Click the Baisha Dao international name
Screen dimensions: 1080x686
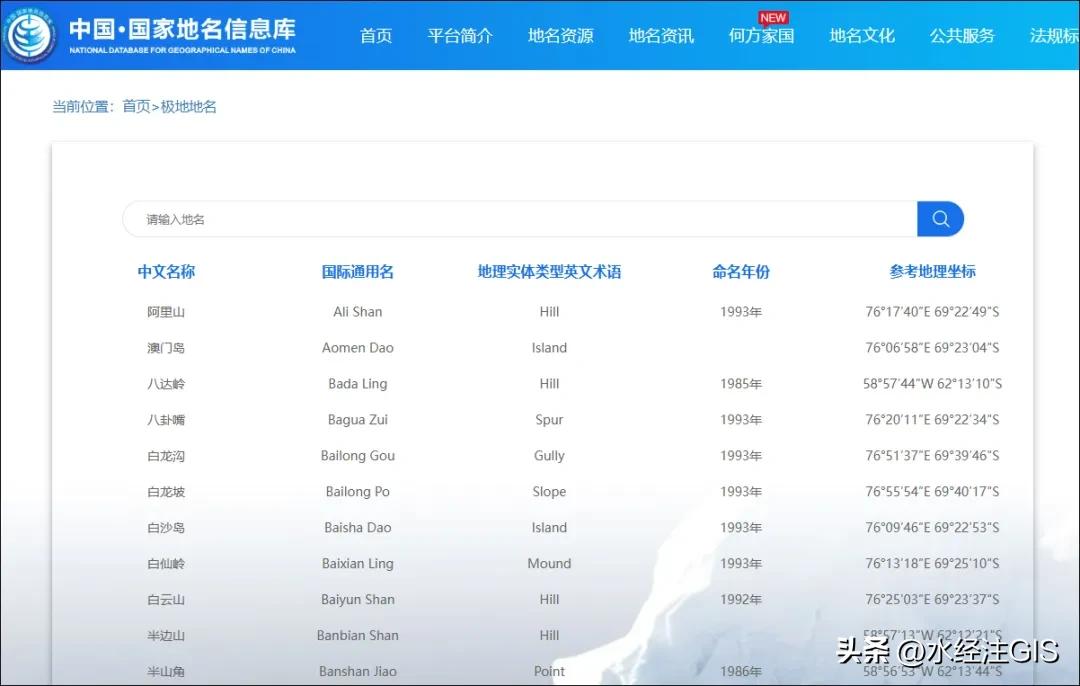pos(357,528)
